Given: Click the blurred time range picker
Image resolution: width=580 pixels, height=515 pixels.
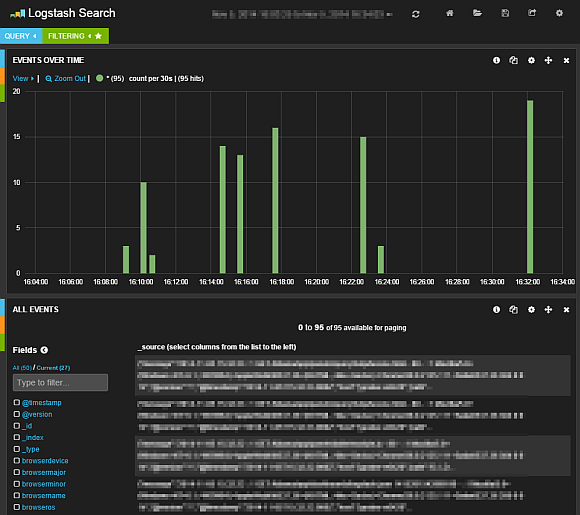Looking at the screenshot, I should coord(302,14).
